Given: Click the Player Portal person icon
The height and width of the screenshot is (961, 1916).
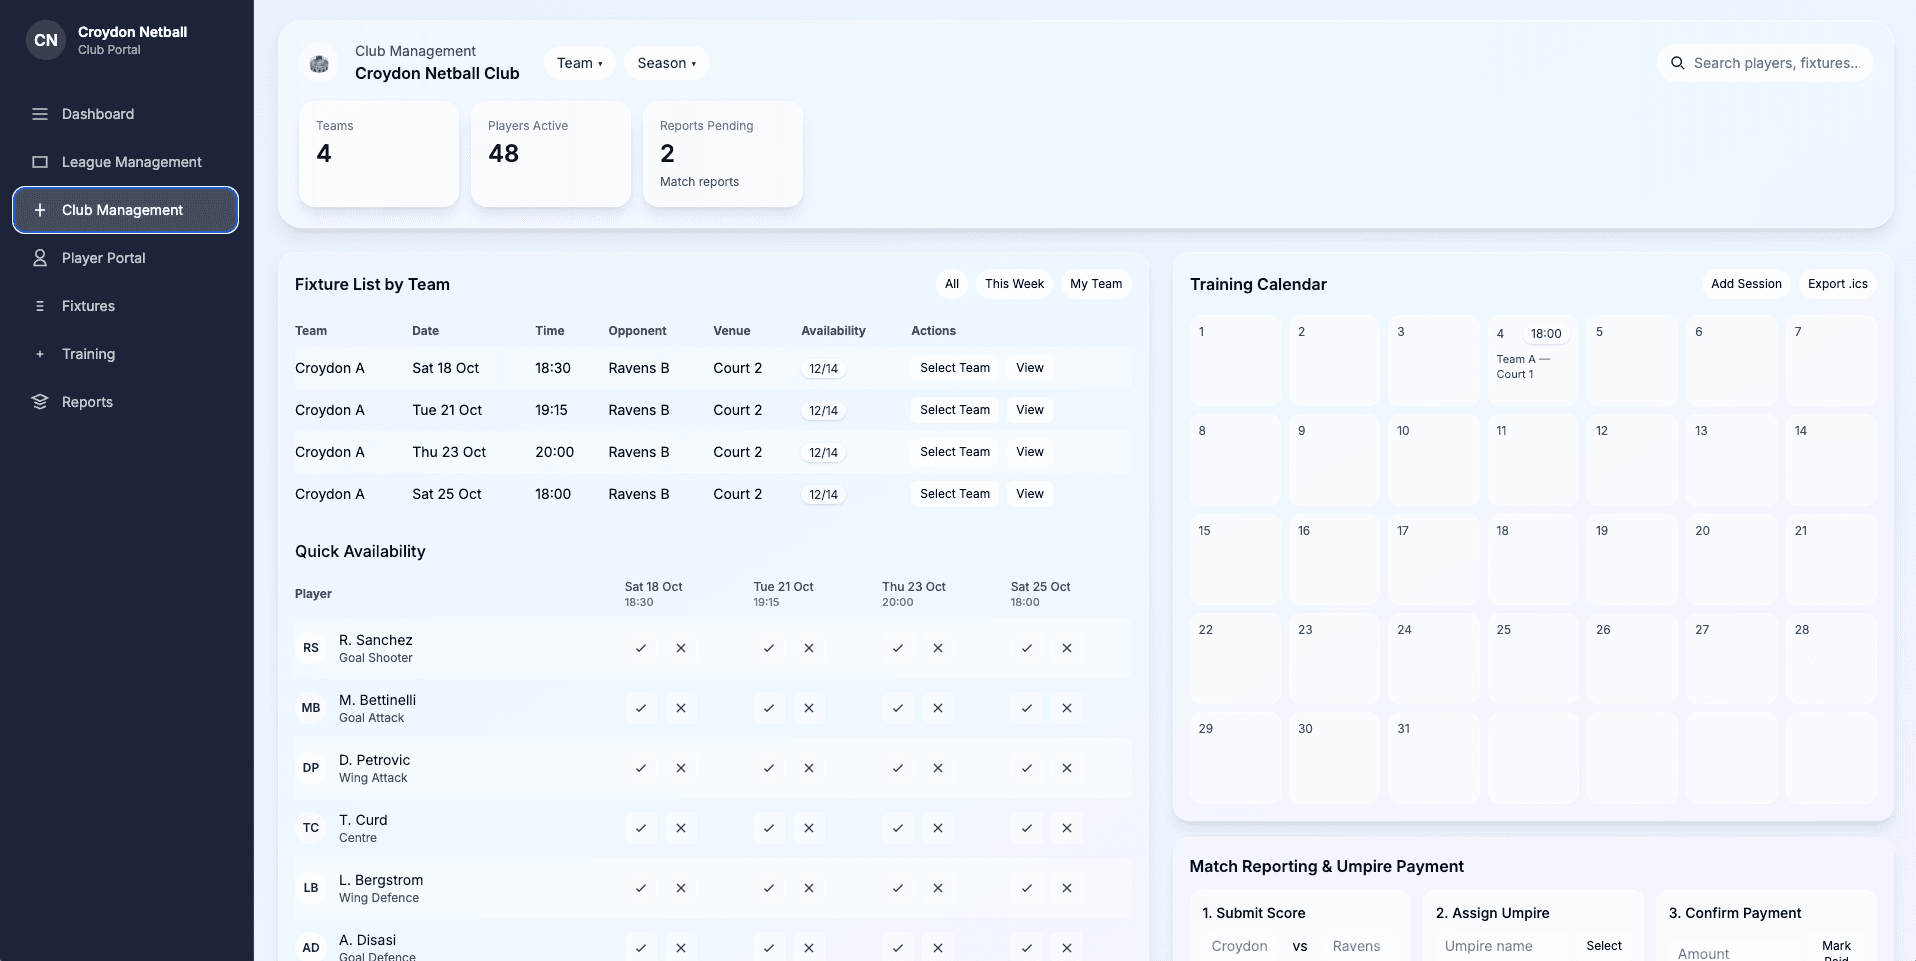Looking at the screenshot, I should 40,258.
